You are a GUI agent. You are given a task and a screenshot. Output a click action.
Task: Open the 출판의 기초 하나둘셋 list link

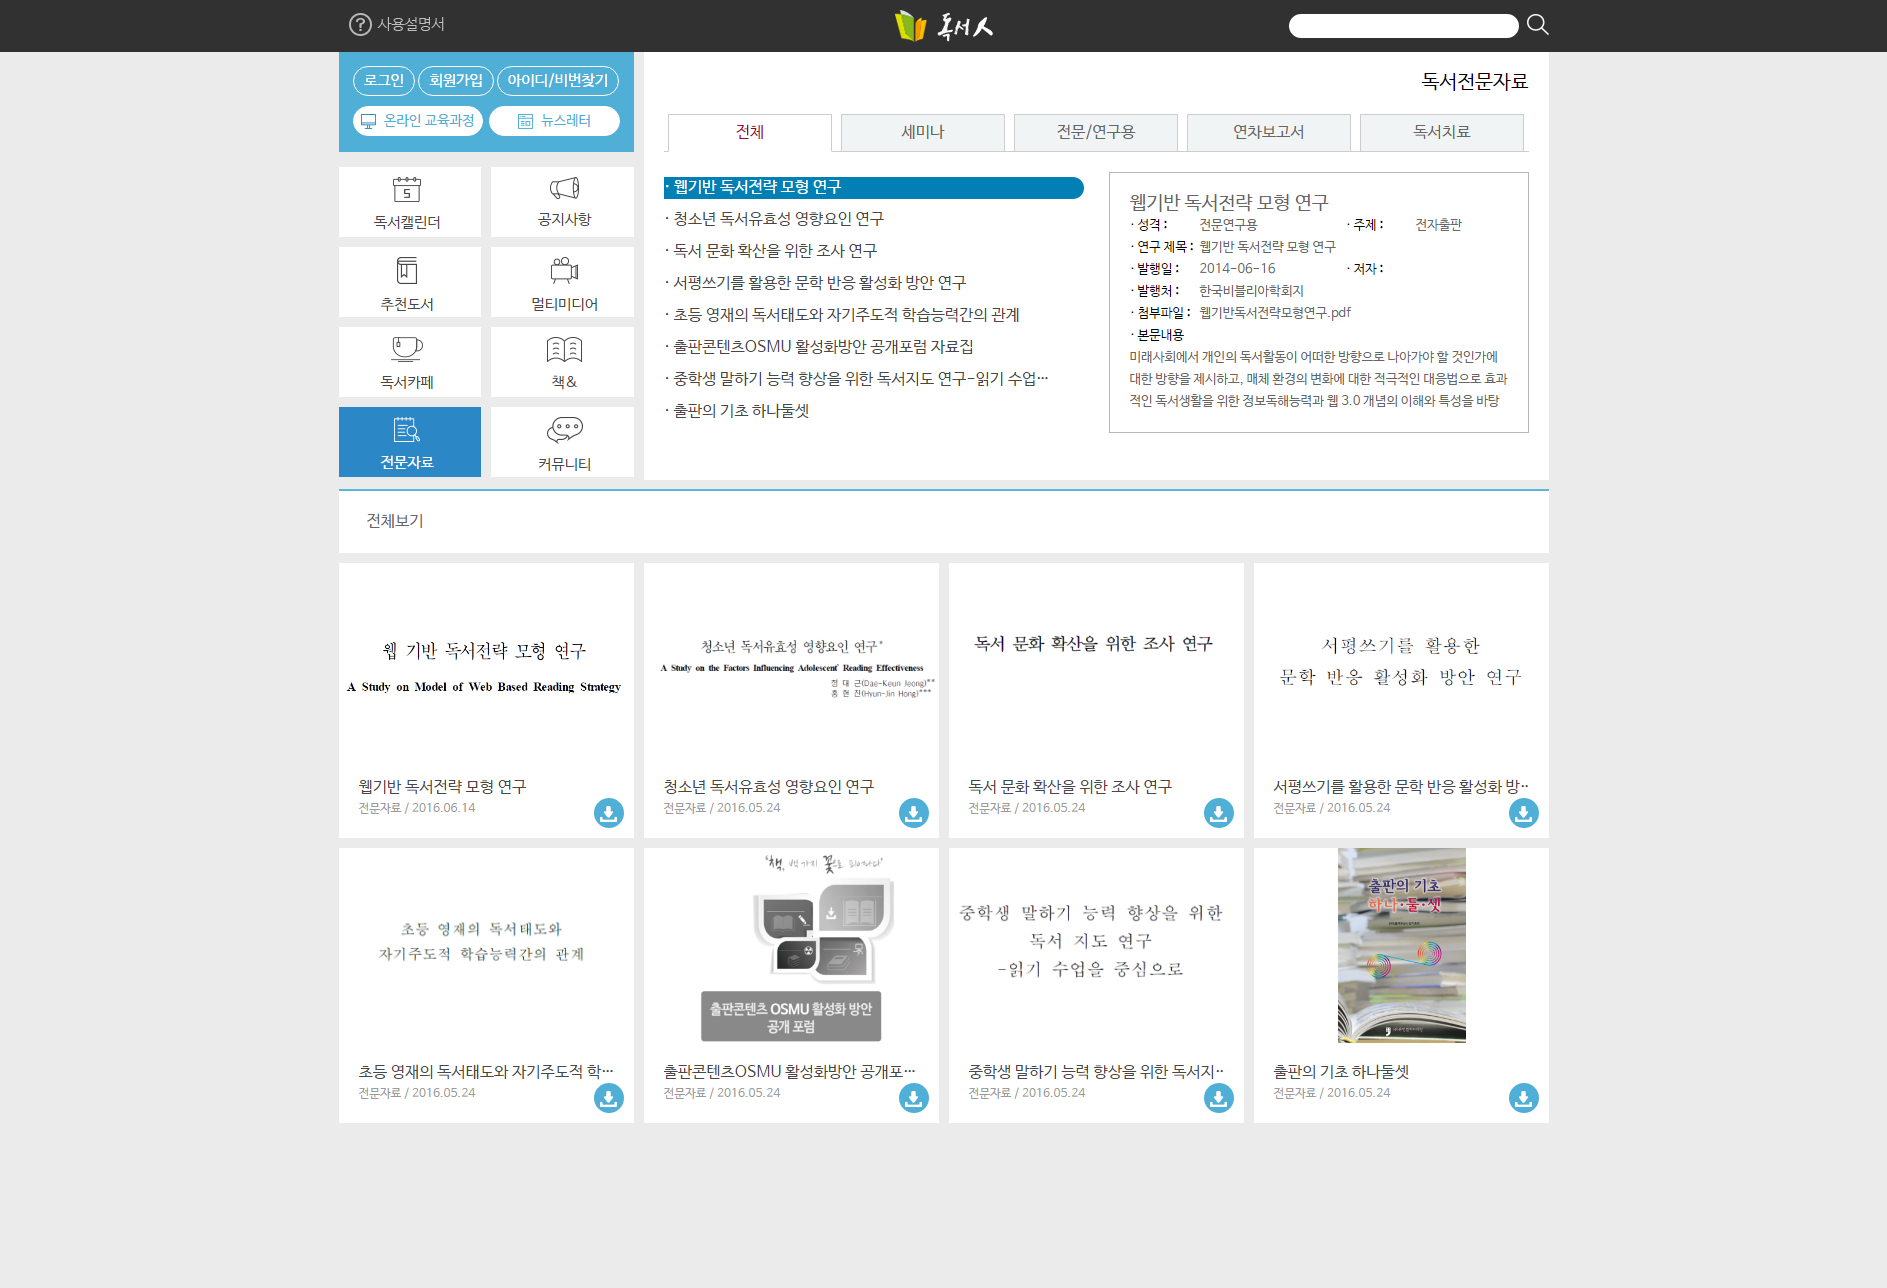[x=741, y=411]
